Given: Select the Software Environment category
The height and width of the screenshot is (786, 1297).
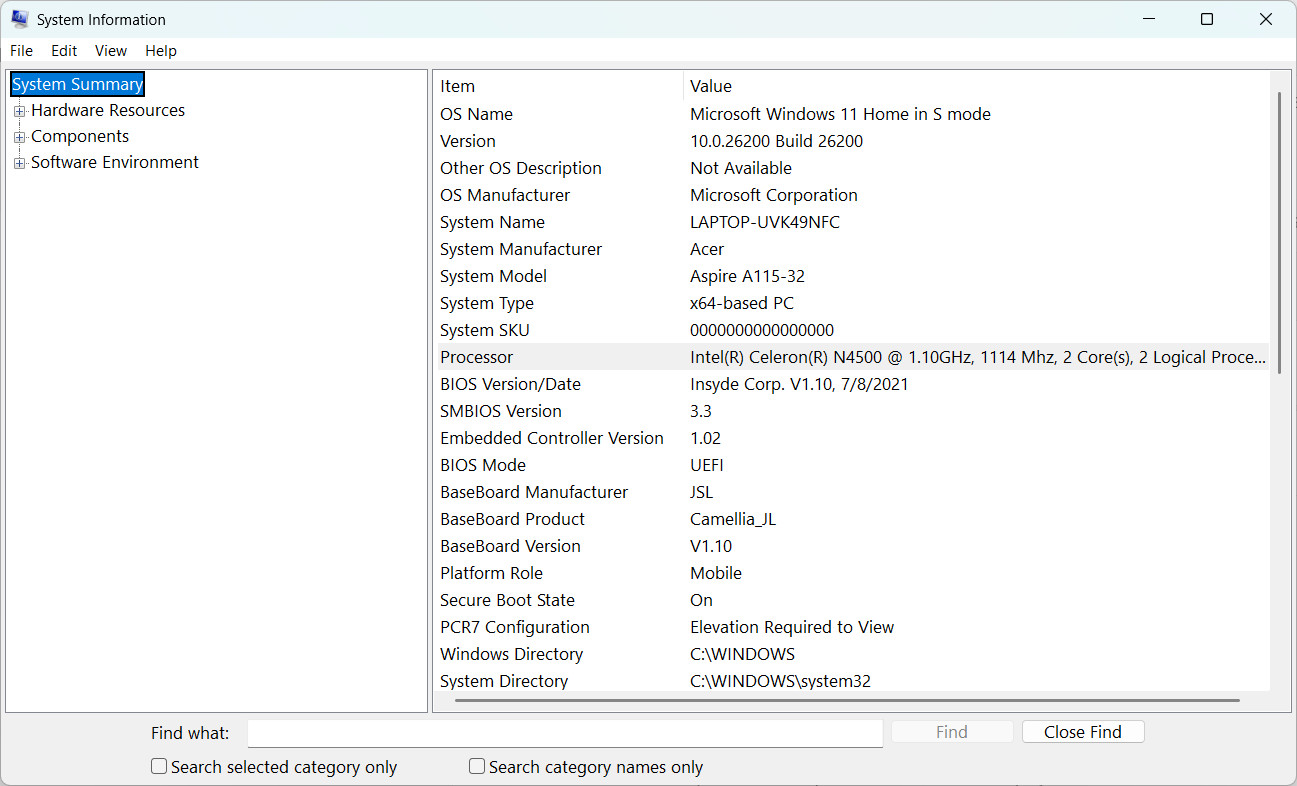Looking at the screenshot, I should [115, 162].
